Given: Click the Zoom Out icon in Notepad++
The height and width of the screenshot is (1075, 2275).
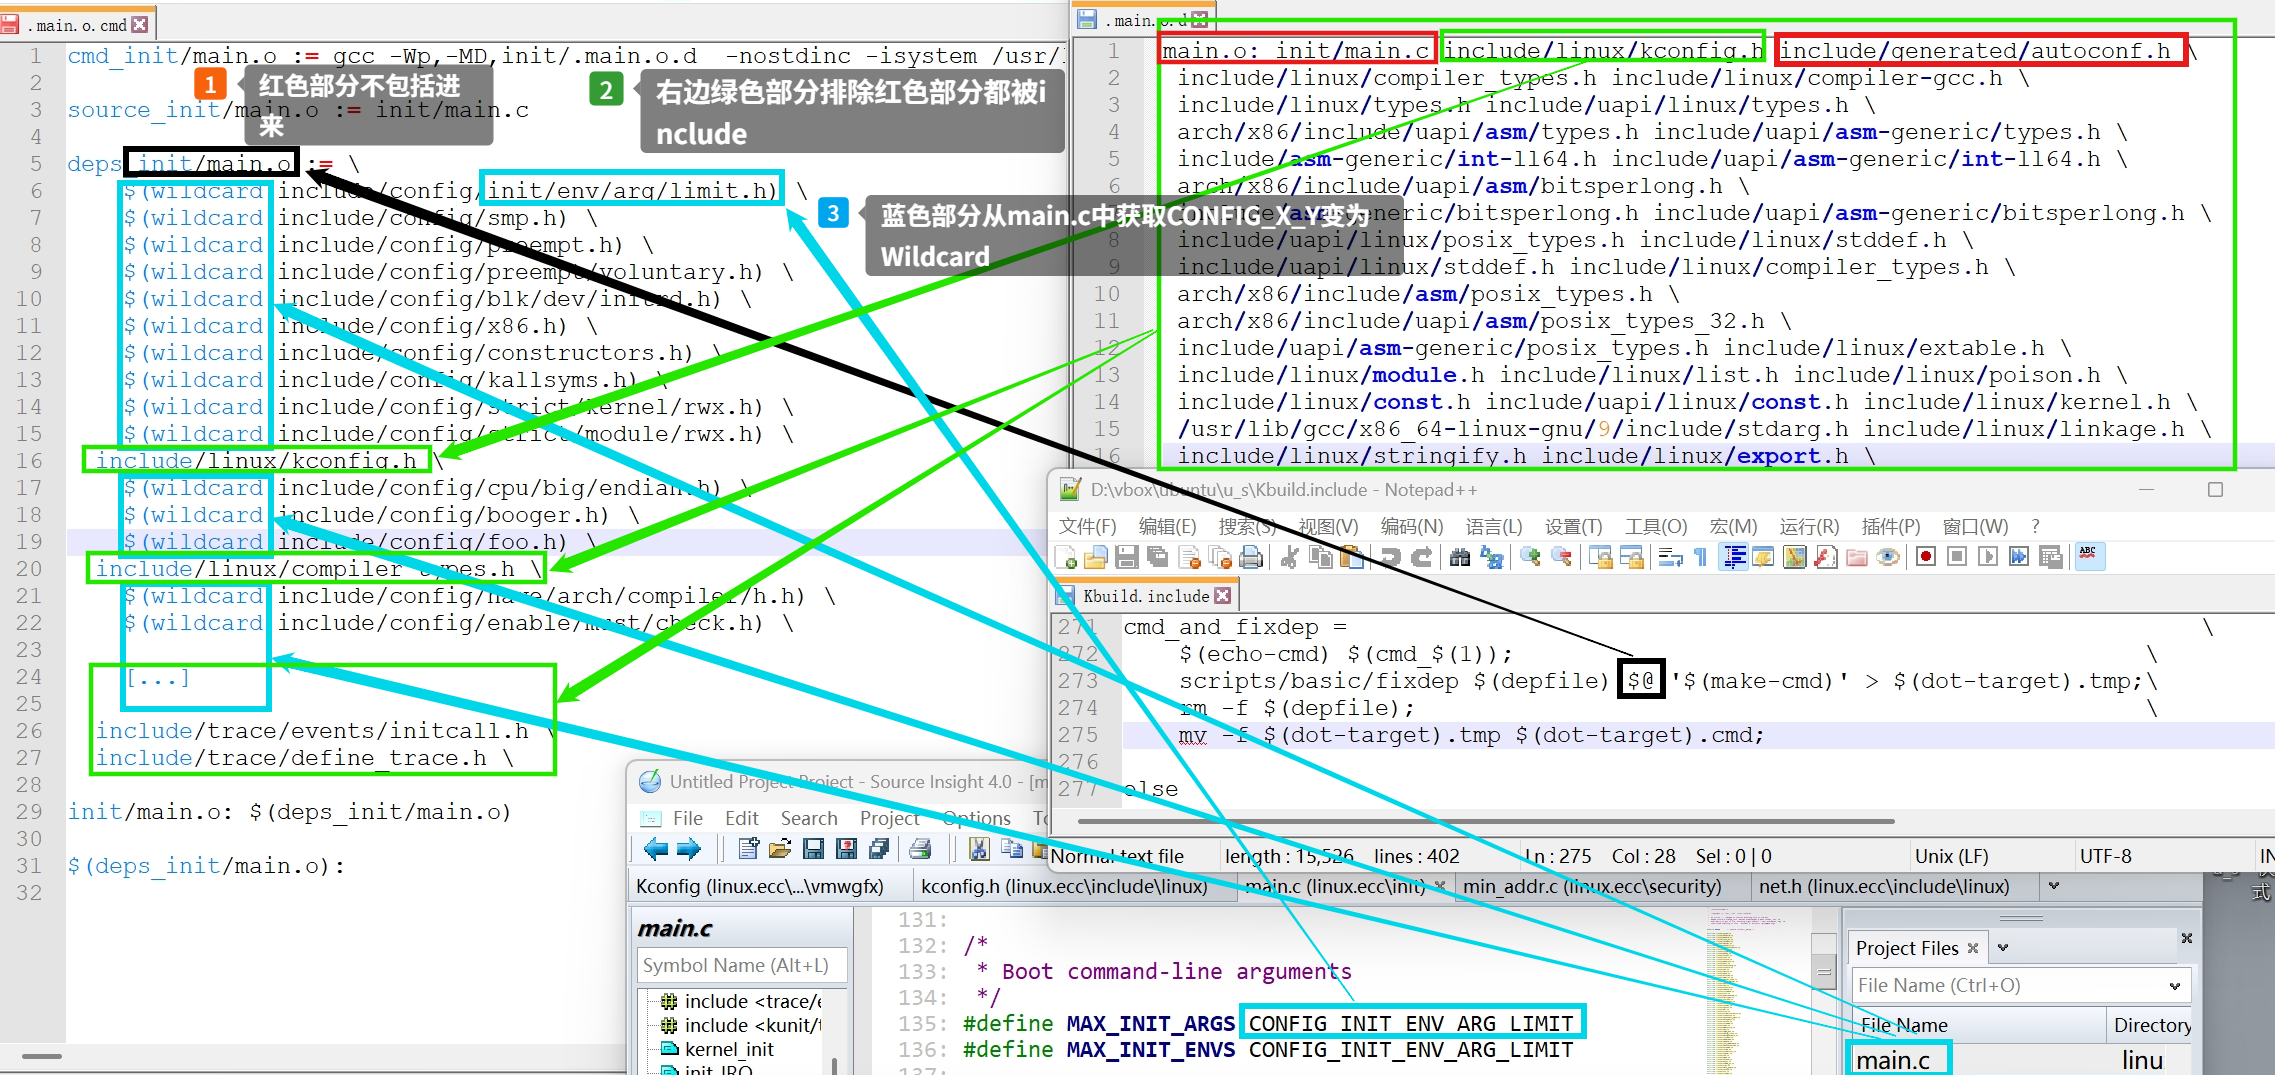Looking at the screenshot, I should [x=1561, y=557].
